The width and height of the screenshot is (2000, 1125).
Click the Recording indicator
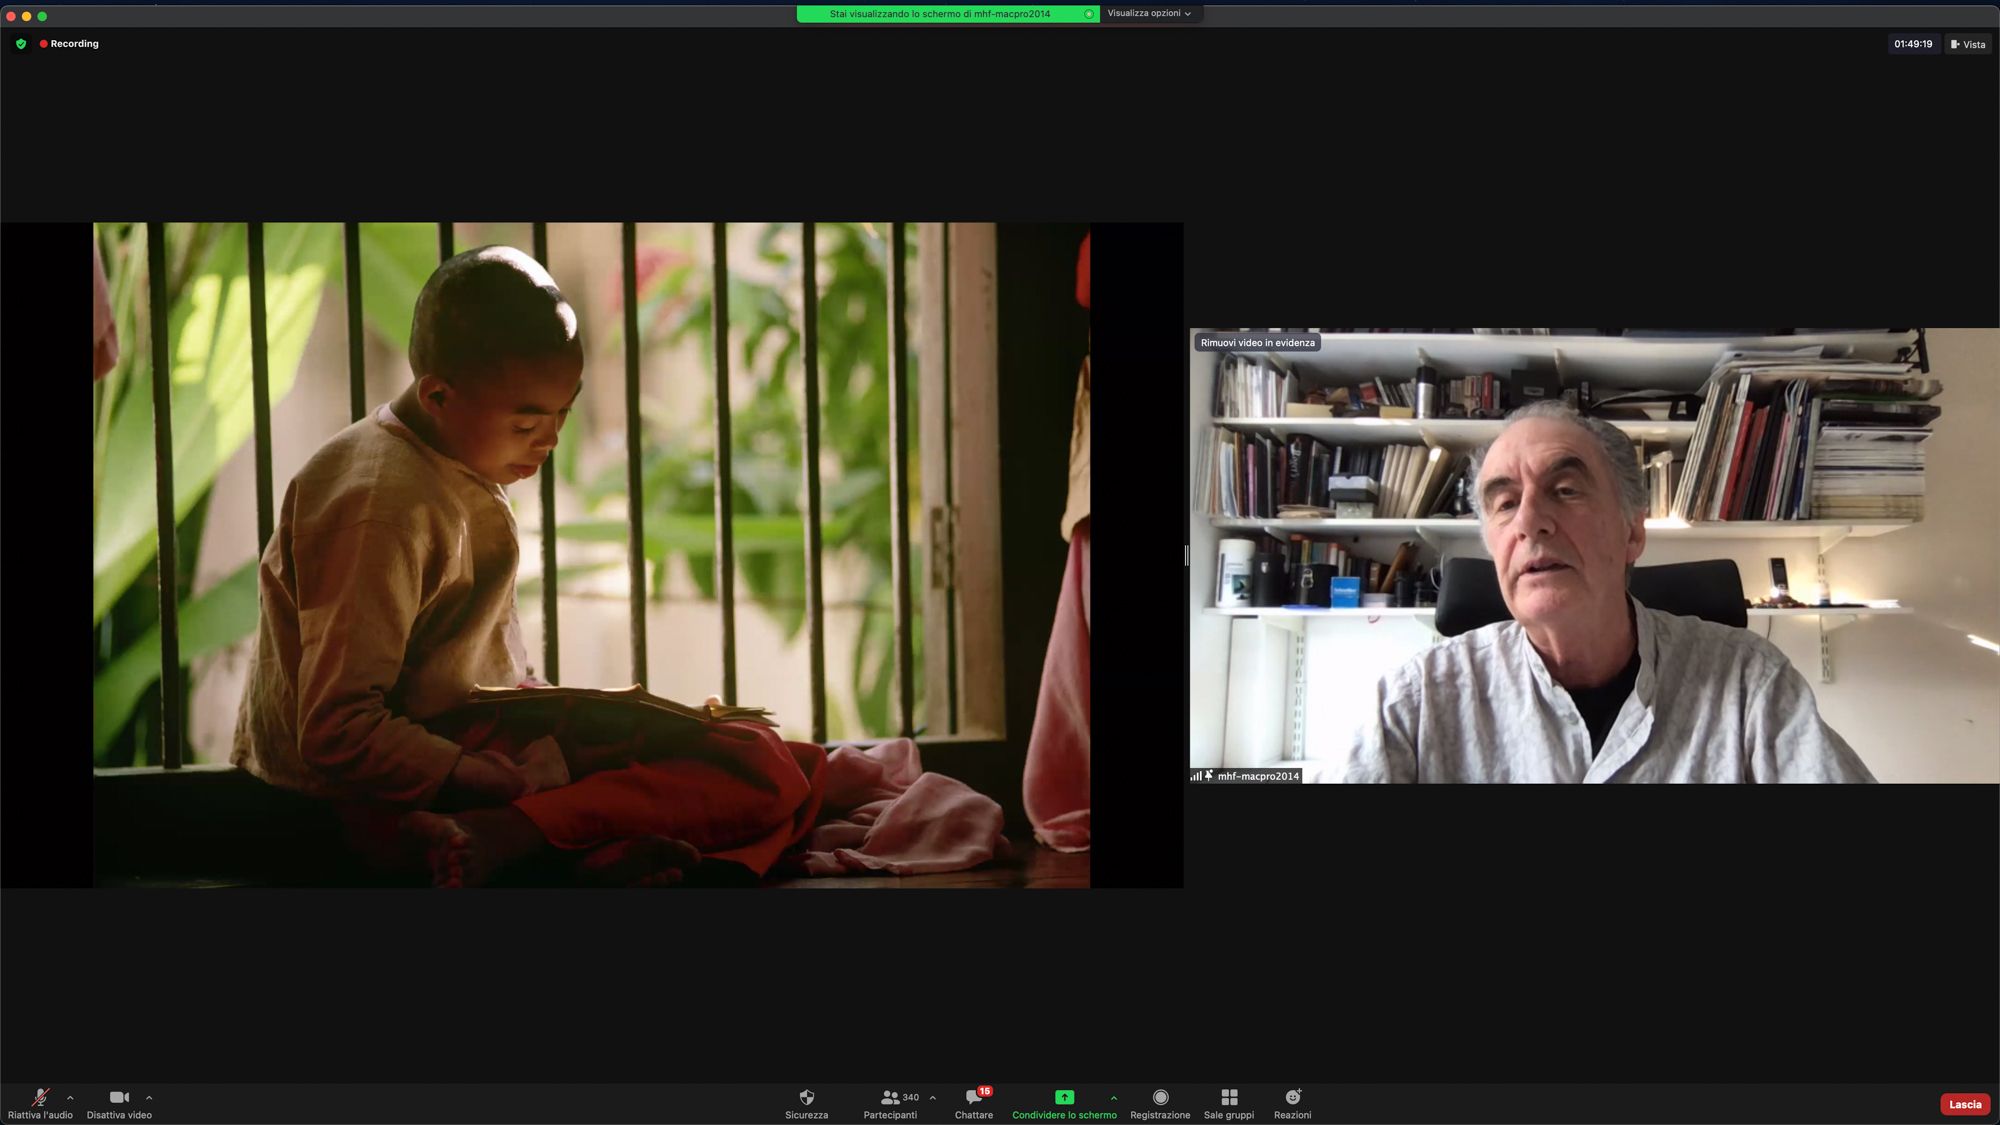[69, 44]
